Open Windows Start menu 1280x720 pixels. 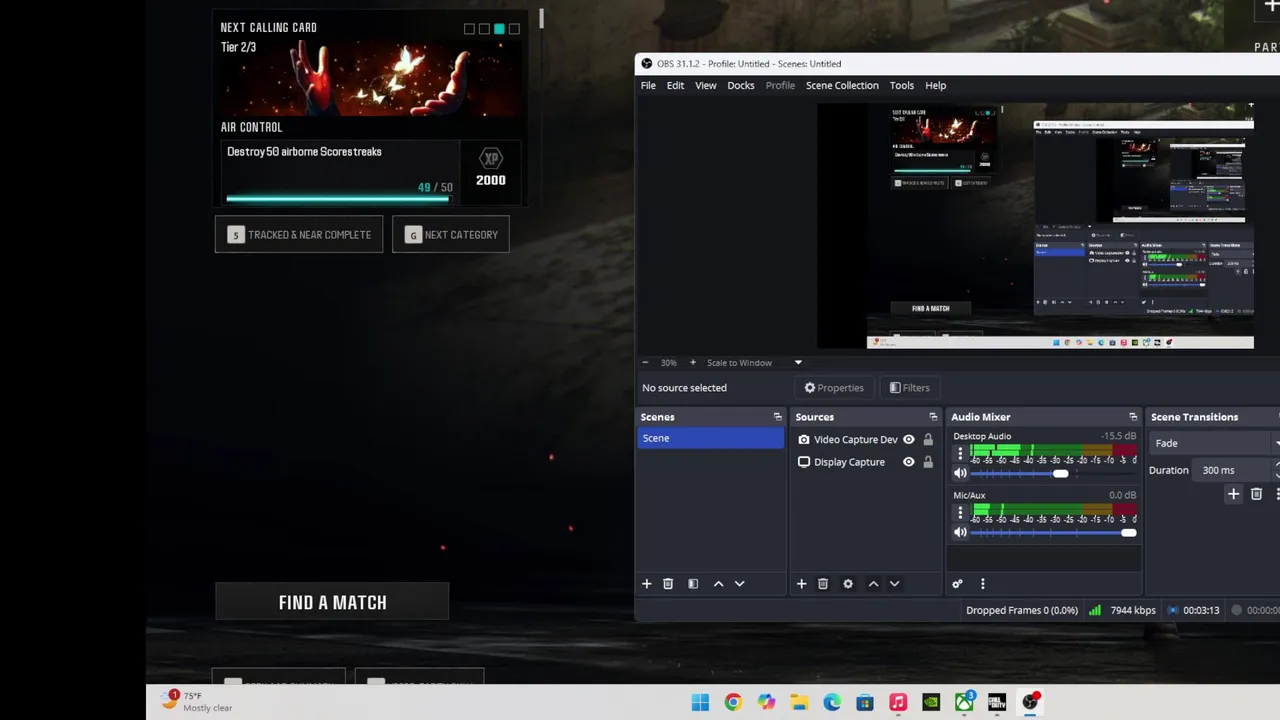click(x=700, y=703)
